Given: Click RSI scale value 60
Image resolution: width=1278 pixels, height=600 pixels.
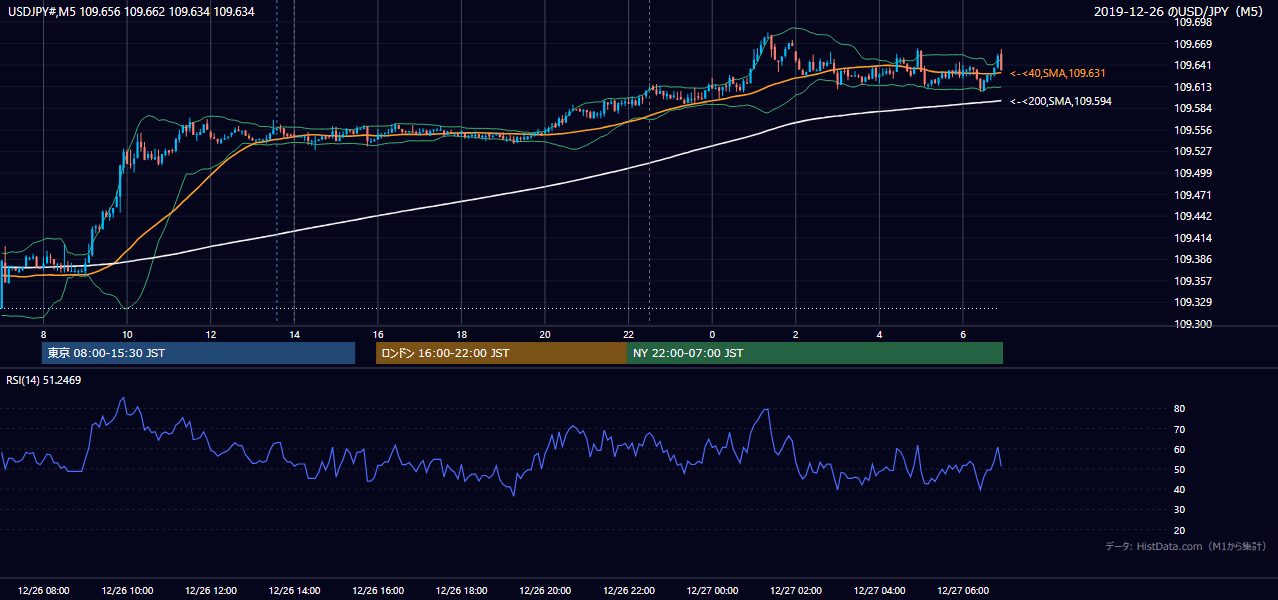Looking at the screenshot, I should 1179,449.
